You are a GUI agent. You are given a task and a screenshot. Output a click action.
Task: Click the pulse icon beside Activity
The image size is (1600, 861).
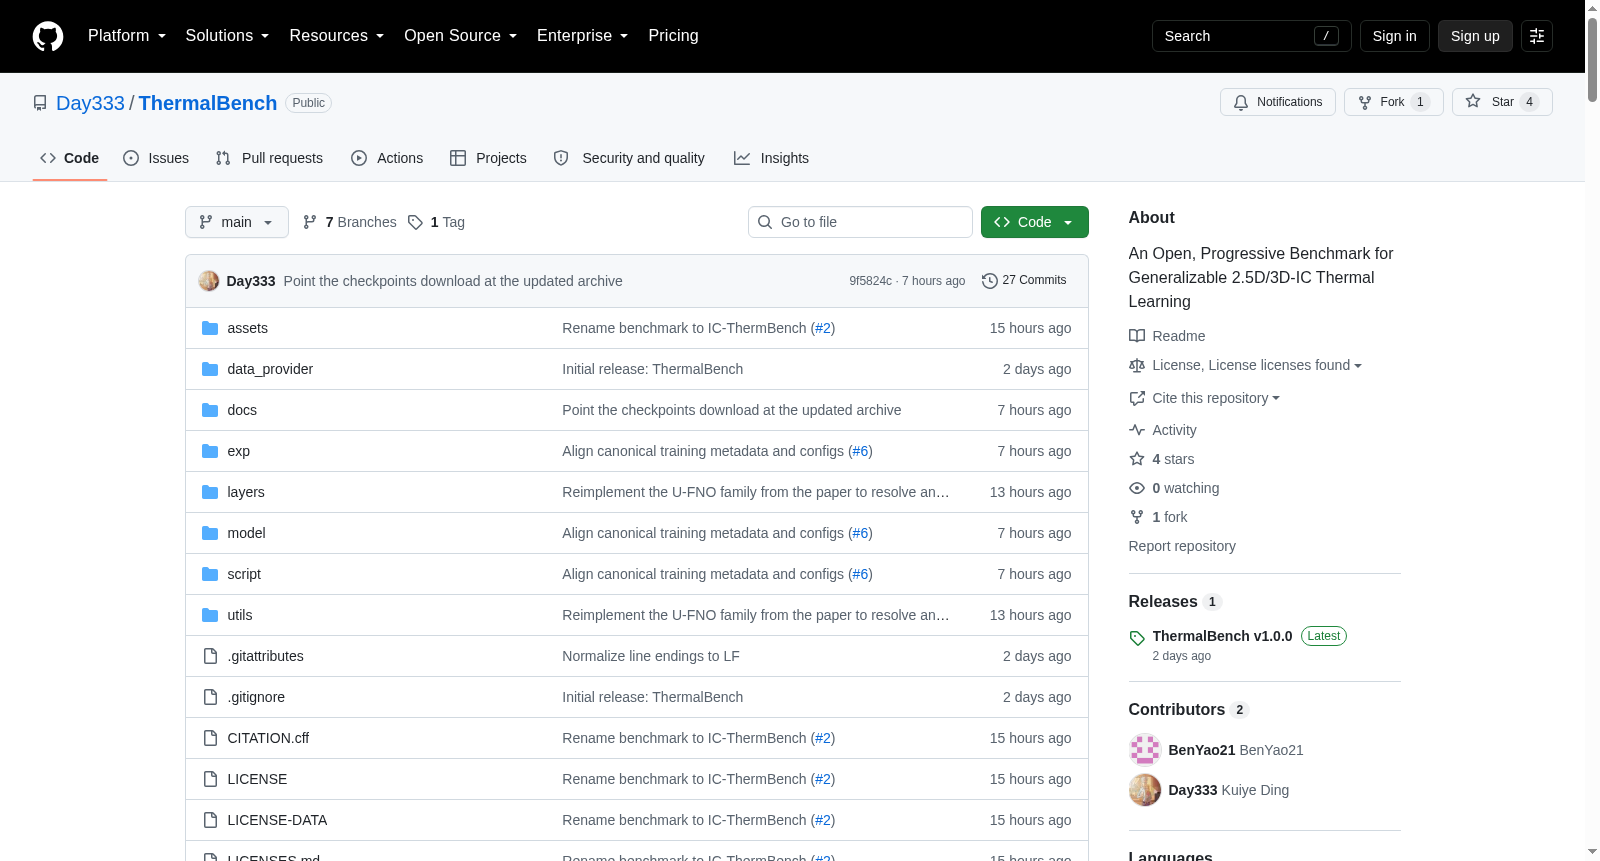coord(1137,430)
